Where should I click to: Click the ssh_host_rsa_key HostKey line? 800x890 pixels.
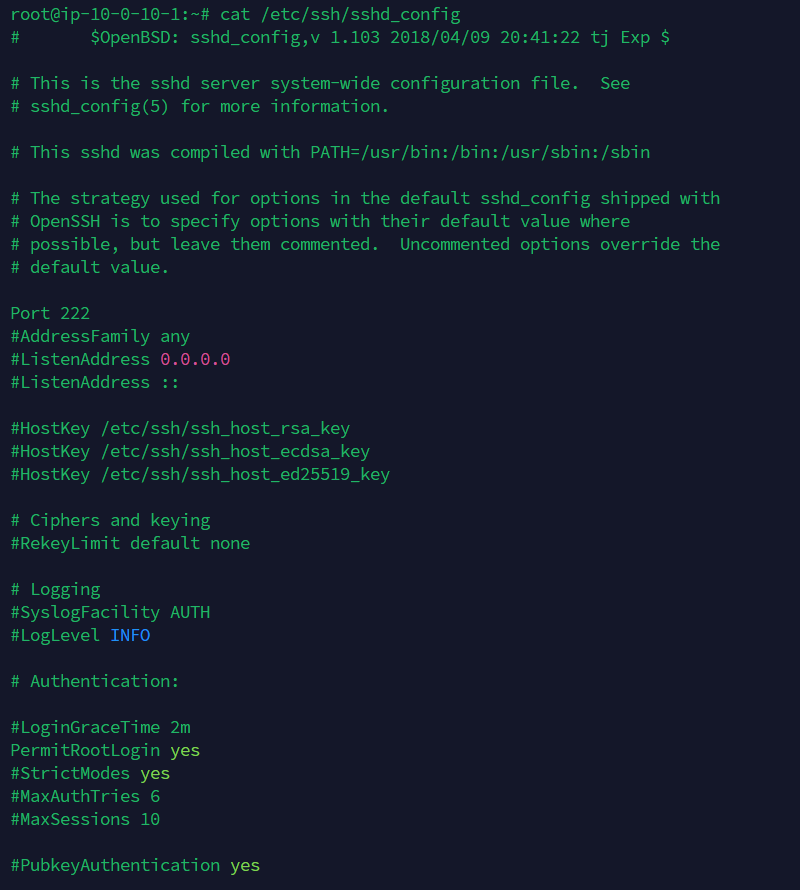point(180,429)
